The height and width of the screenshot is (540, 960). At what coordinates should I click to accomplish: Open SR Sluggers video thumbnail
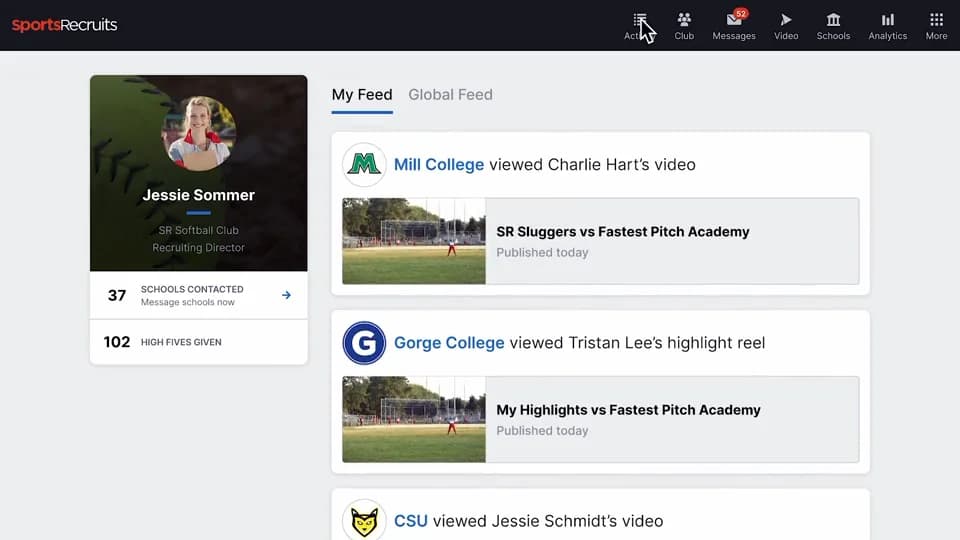pos(414,241)
